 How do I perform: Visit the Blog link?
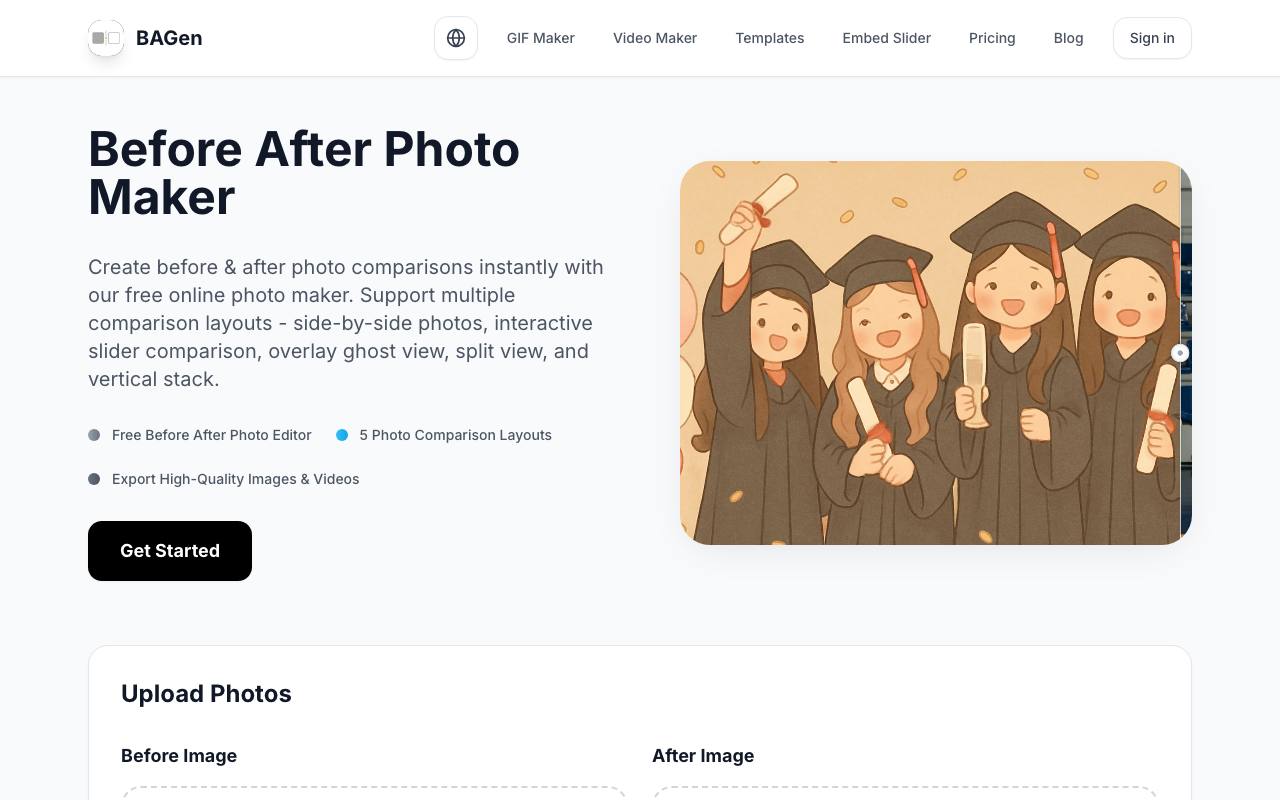point(1068,38)
